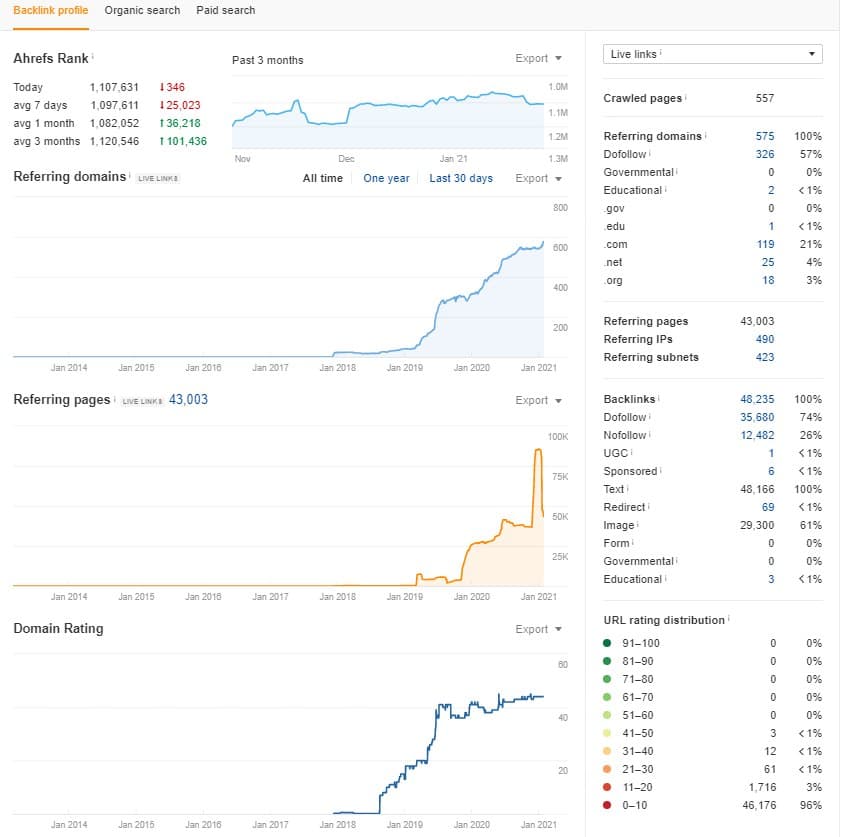Click the 0–10 URL rating red dot
This screenshot has height=837, width=844.
(607, 805)
